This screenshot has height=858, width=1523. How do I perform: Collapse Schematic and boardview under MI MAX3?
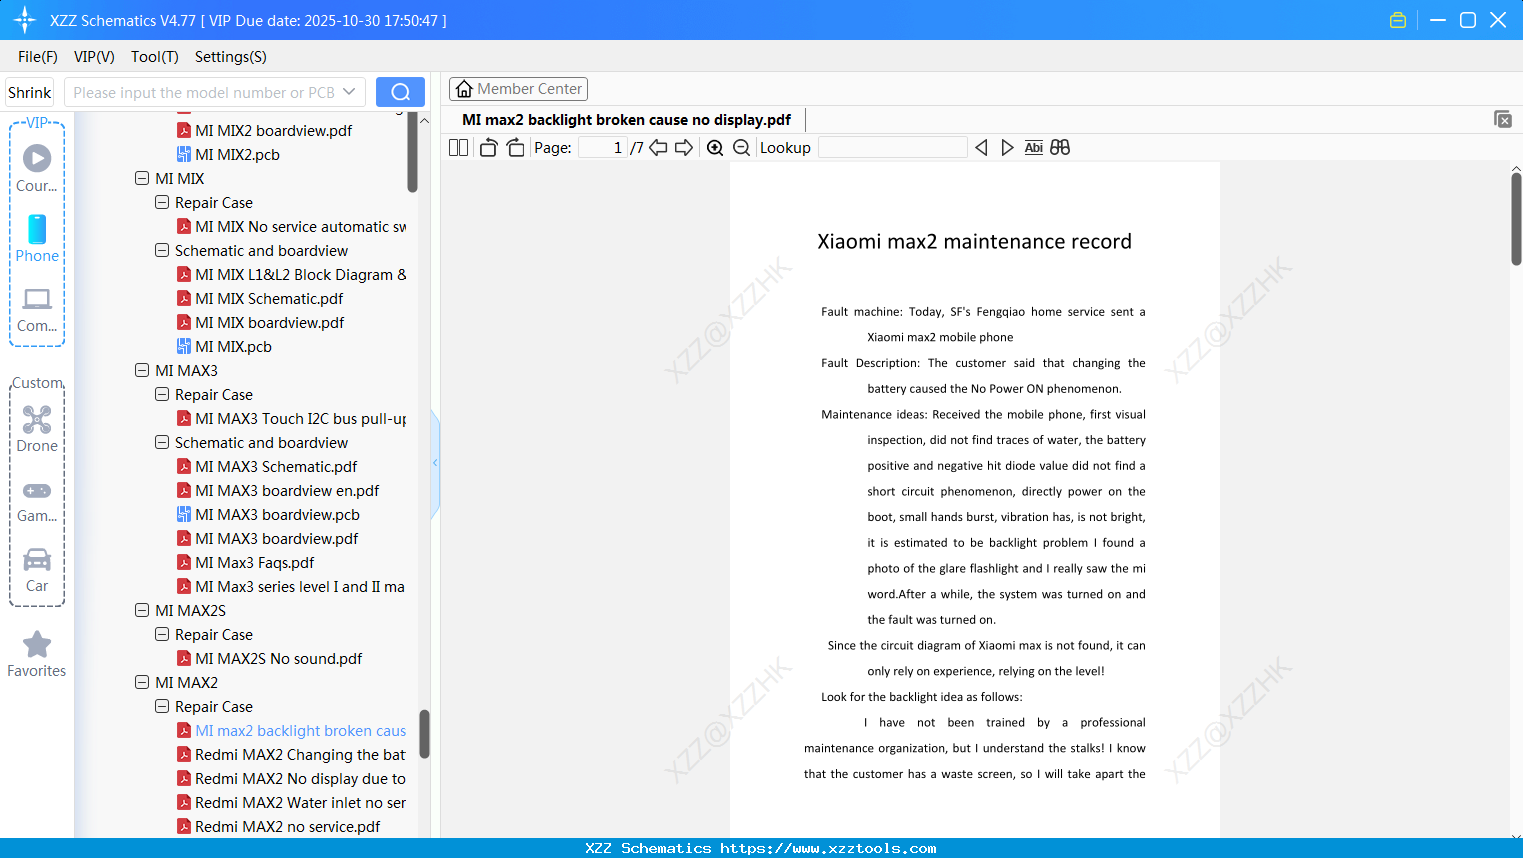click(x=162, y=443)
